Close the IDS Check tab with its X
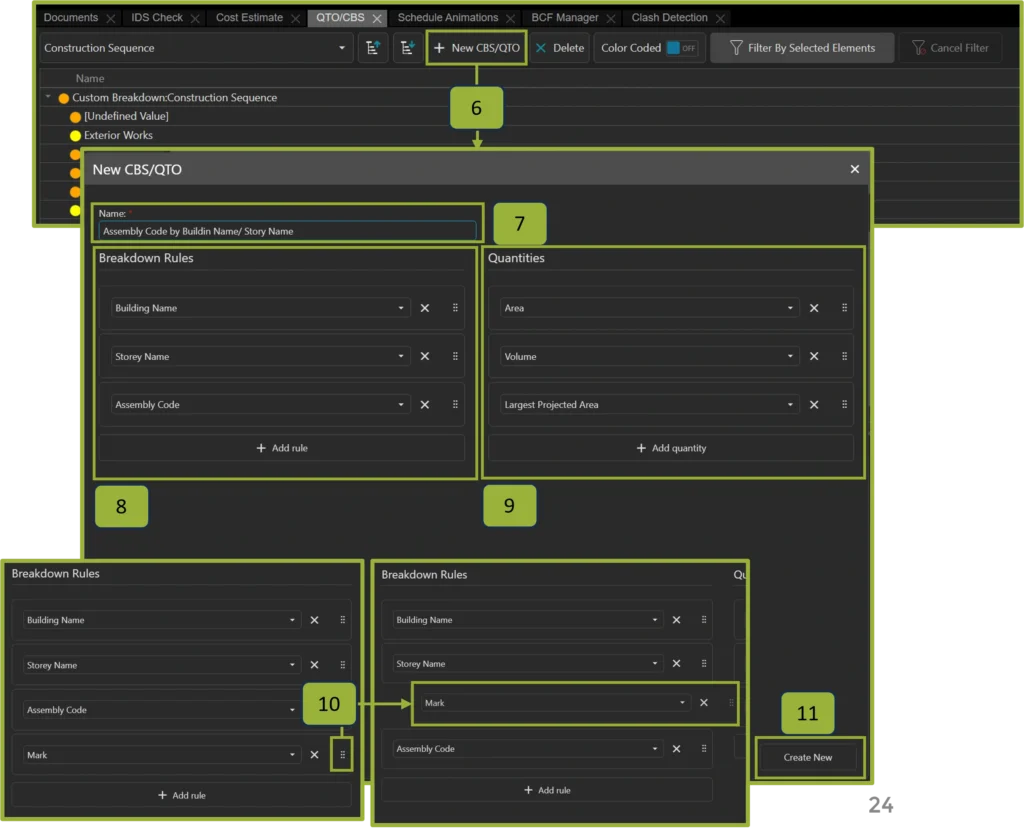The height and width of the screenshot is (832, 1024). tap(195, 18)
